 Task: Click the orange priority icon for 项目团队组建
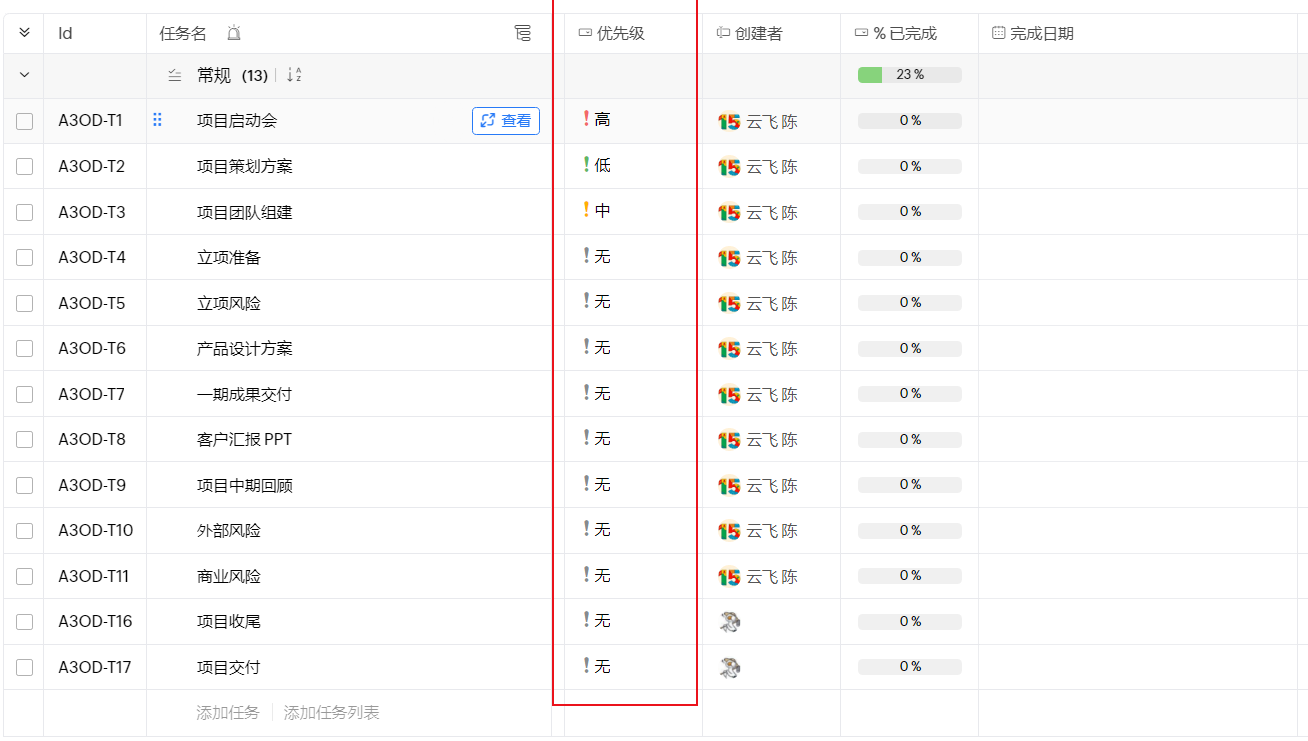tap(586, 210)
